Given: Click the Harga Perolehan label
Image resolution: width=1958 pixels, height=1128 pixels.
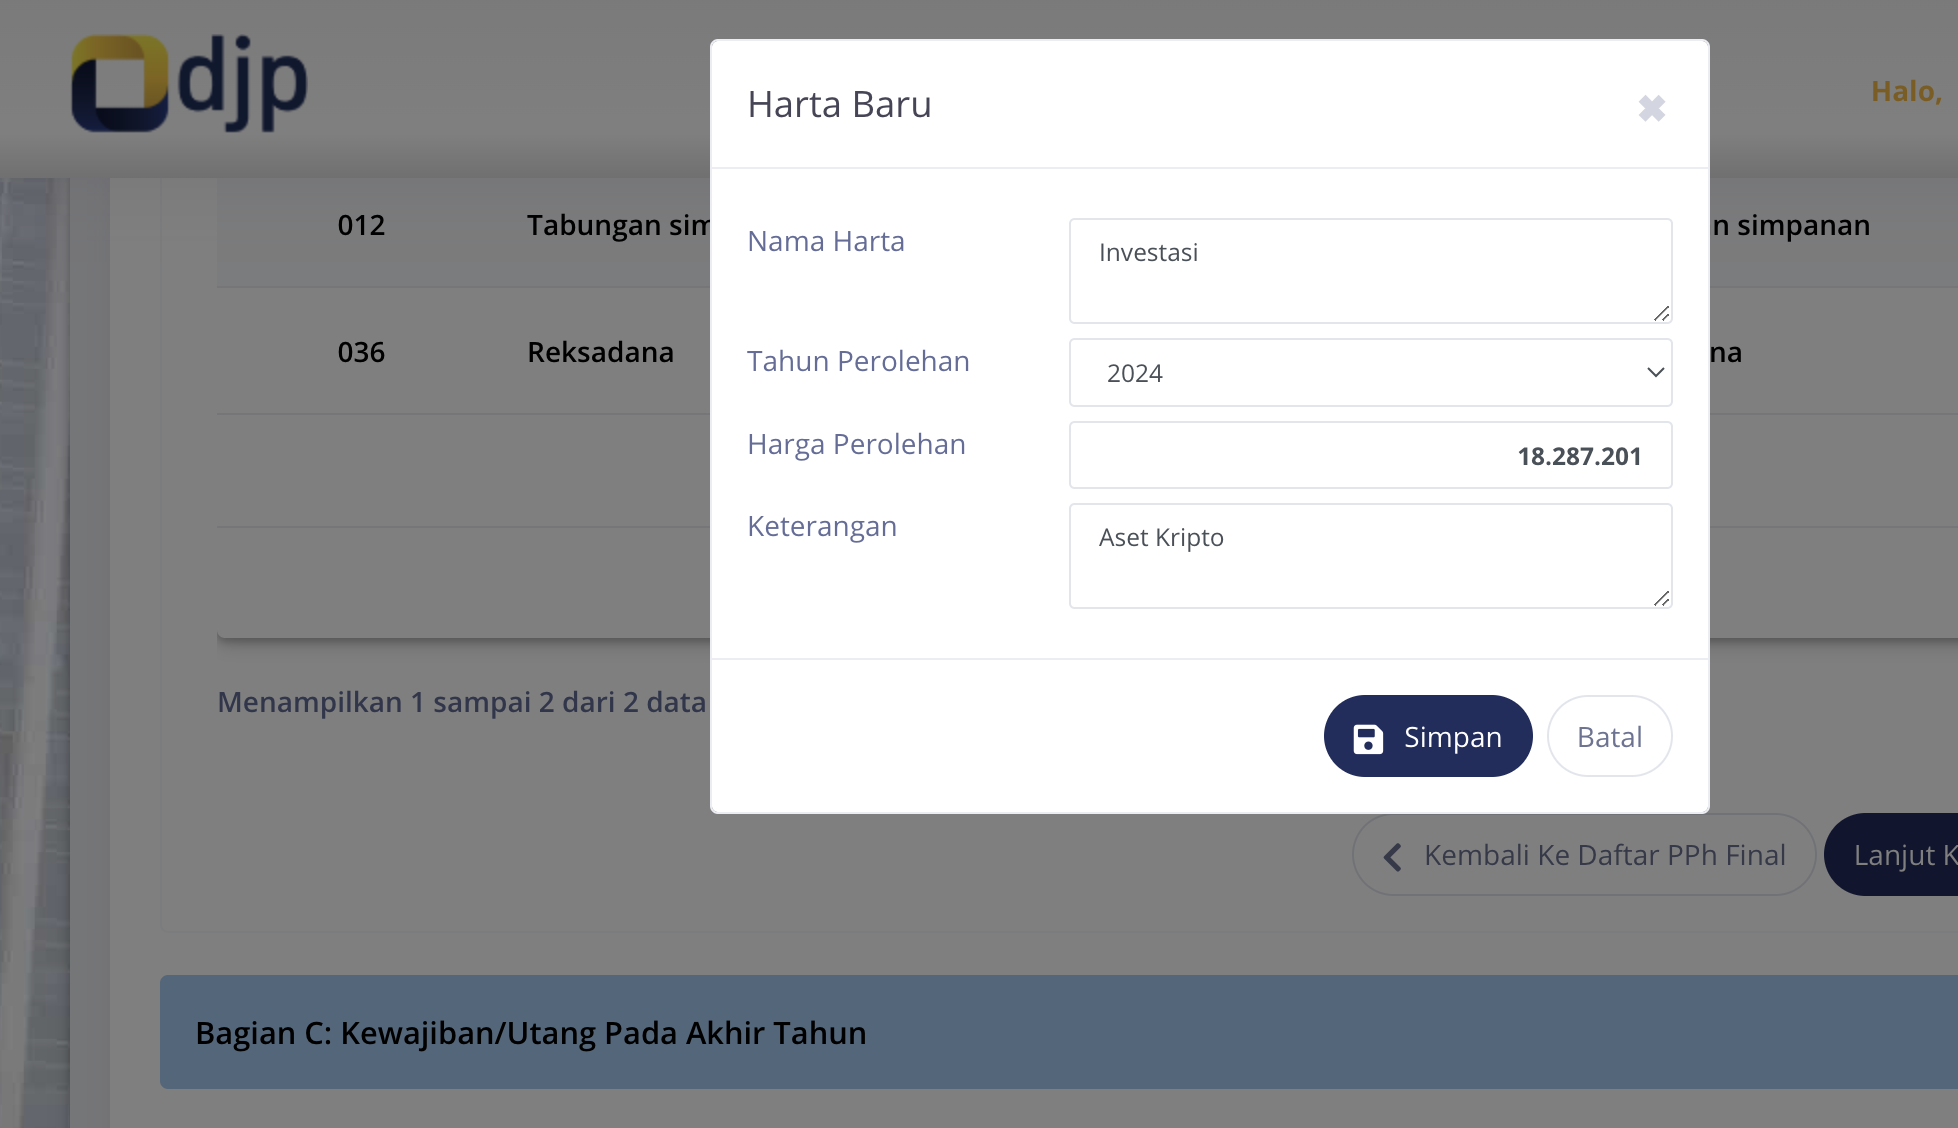Looking at the screenshot, I should pyautogui.click(x=856, y=444).
